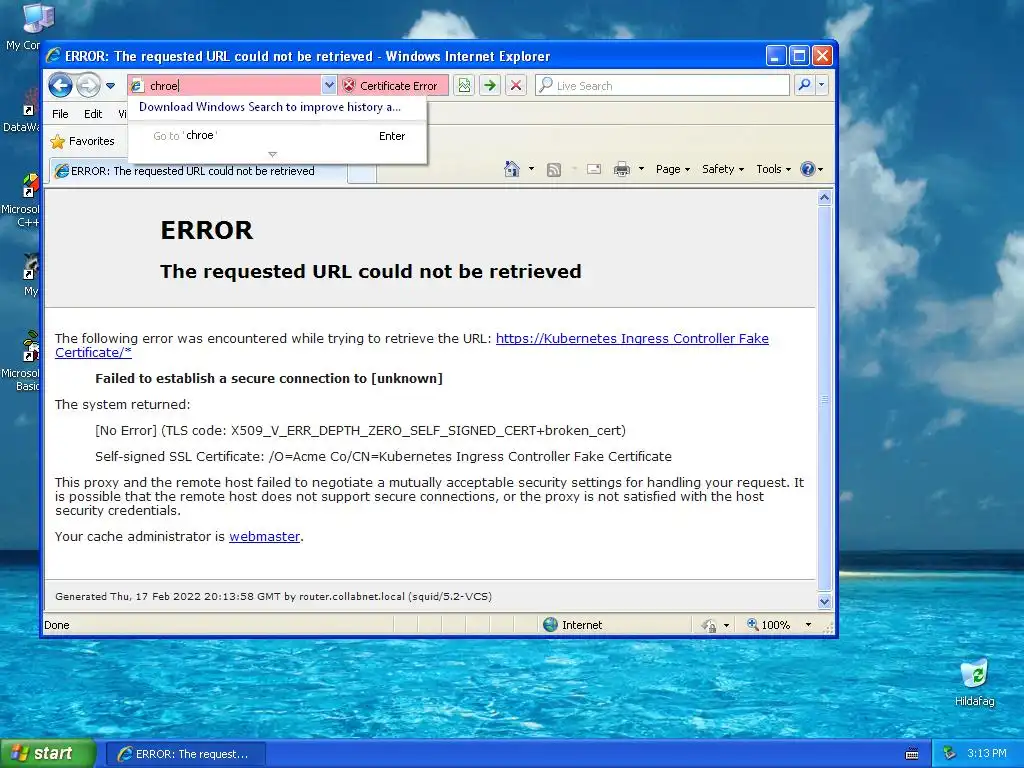Switch to the 'ERROR: The request...' taskbar button
This screenshot has width=1024, height=768.
coord(185,754)
